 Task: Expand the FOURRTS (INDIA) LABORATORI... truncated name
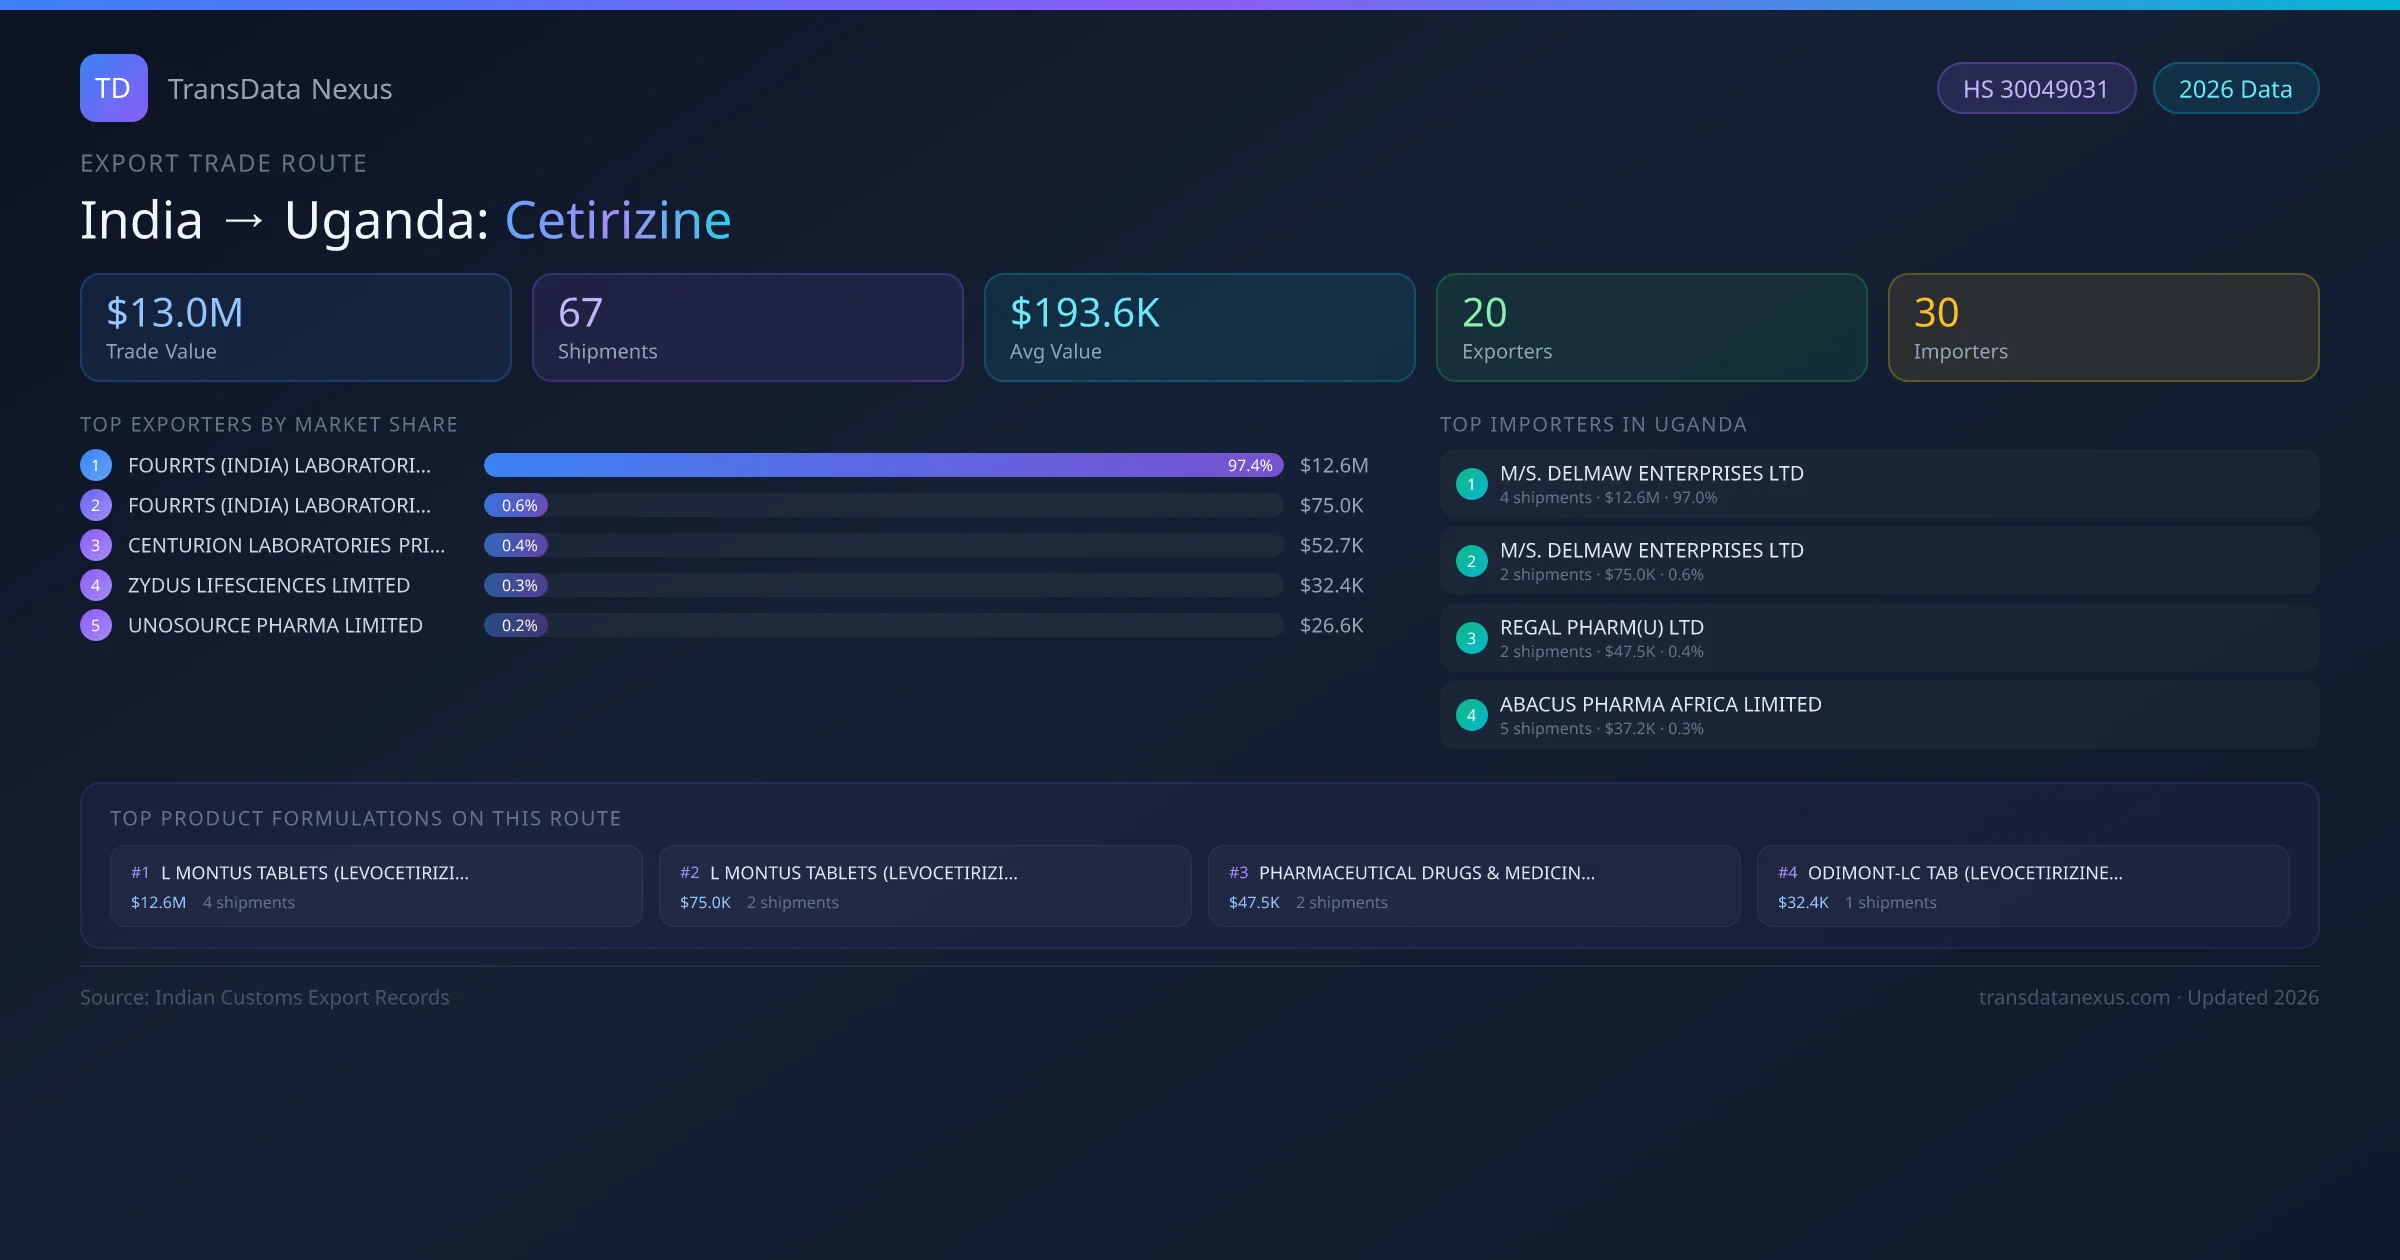tap(277, 465)
